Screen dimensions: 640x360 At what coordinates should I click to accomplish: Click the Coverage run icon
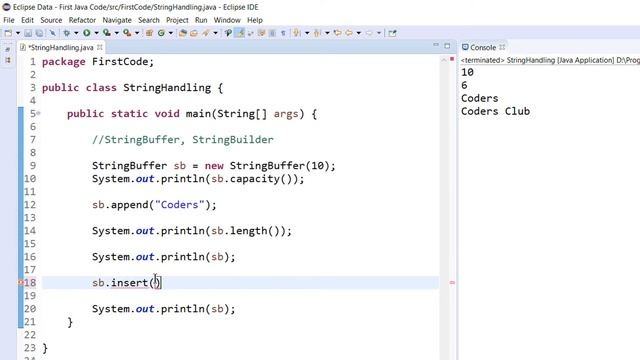tap(107, 33)
